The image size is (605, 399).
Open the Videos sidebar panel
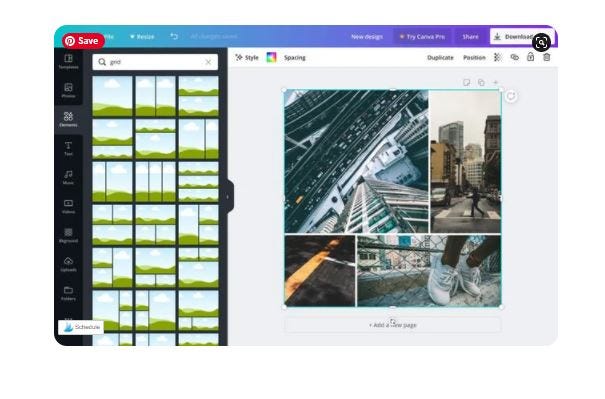(68, 206)
